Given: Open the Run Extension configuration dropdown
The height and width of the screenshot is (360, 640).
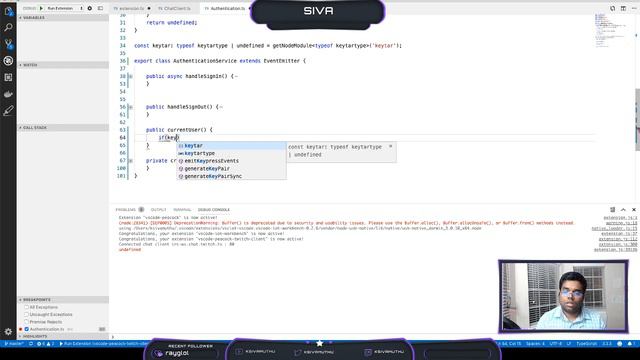Looking at the screenshot, I should coord(64,8).
